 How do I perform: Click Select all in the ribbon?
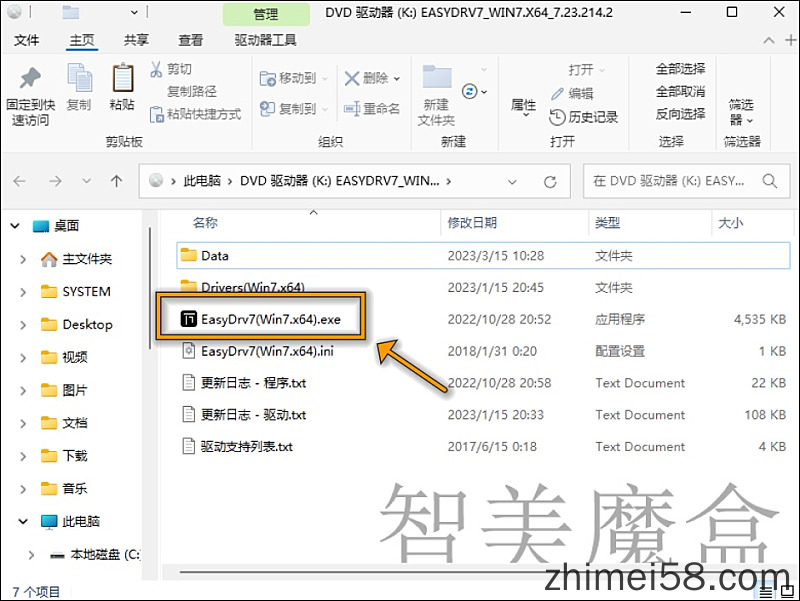[680, 69]
